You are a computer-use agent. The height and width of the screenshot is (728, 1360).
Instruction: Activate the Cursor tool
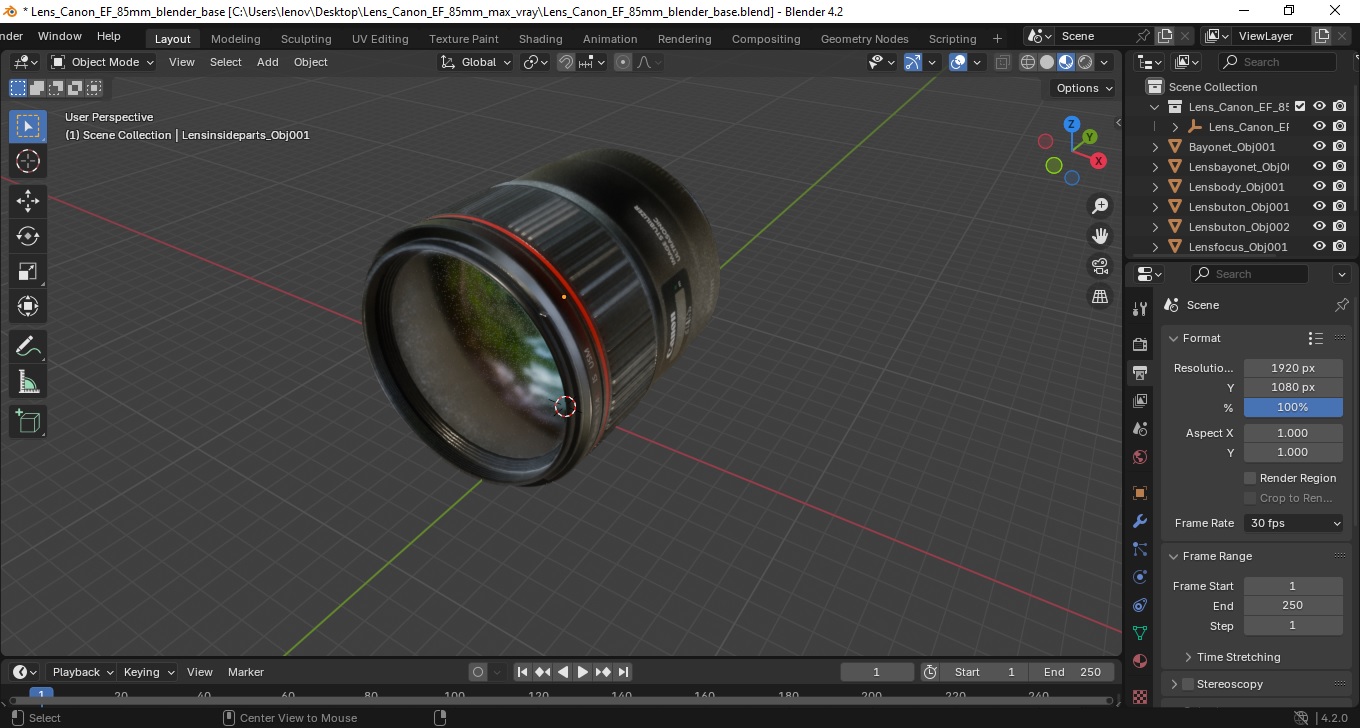[x=28, y=161]
